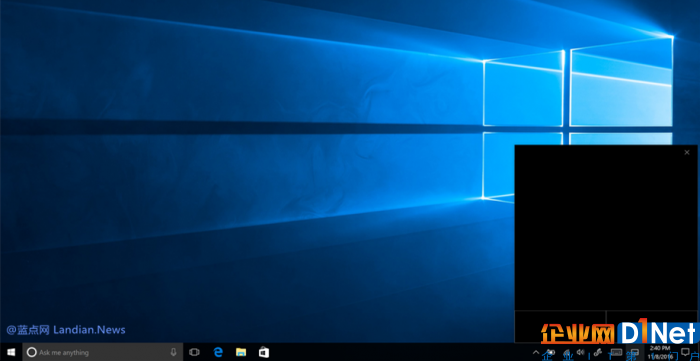Launch Microsoft Edge from the taskbar
Viewport: 700px width, 361px height.
pos(218,352)
